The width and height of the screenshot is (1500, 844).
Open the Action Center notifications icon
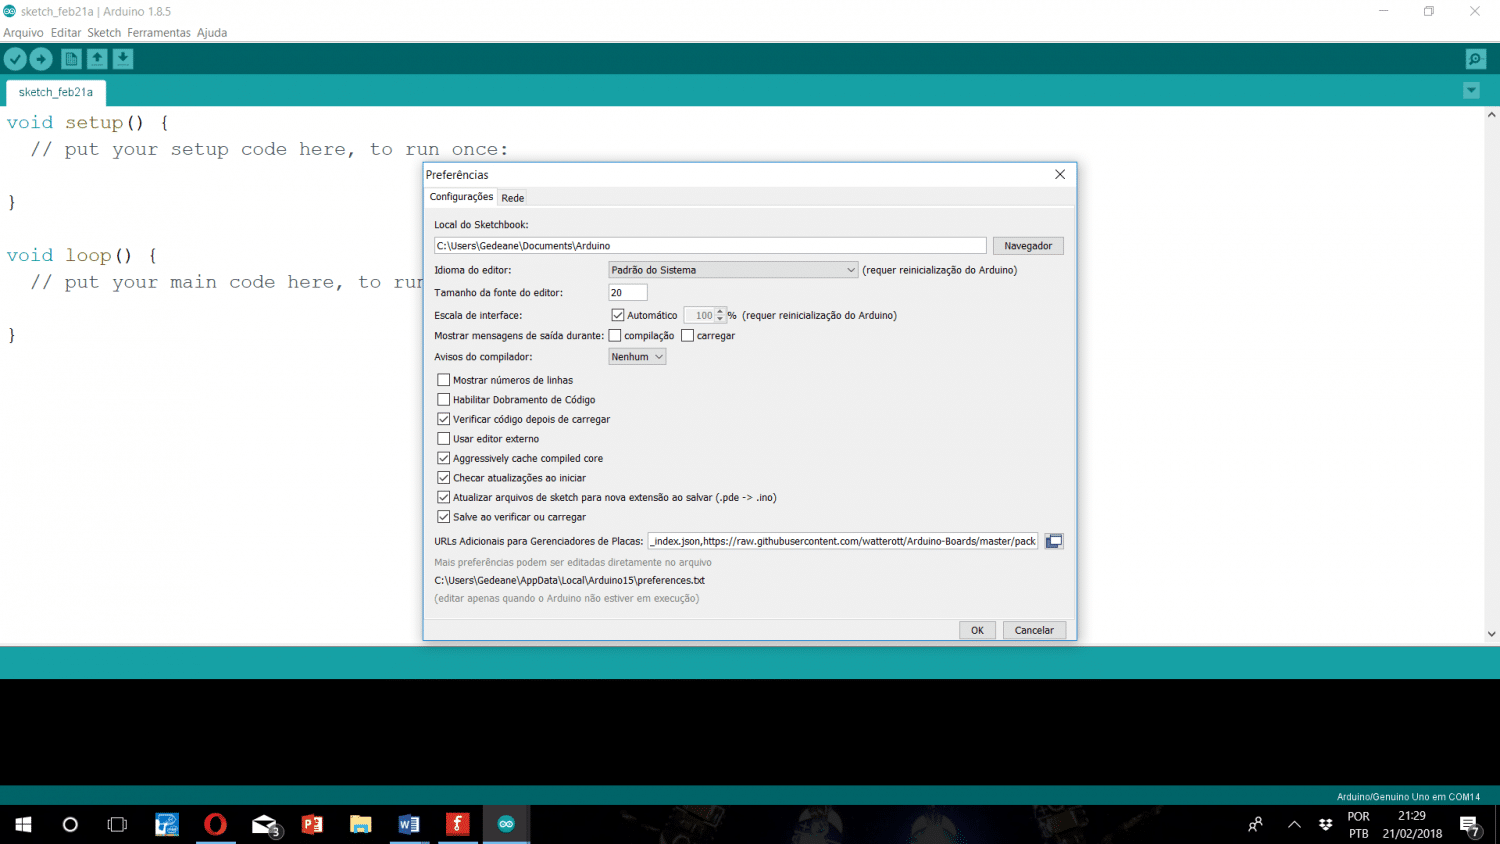click(1470, 825)
